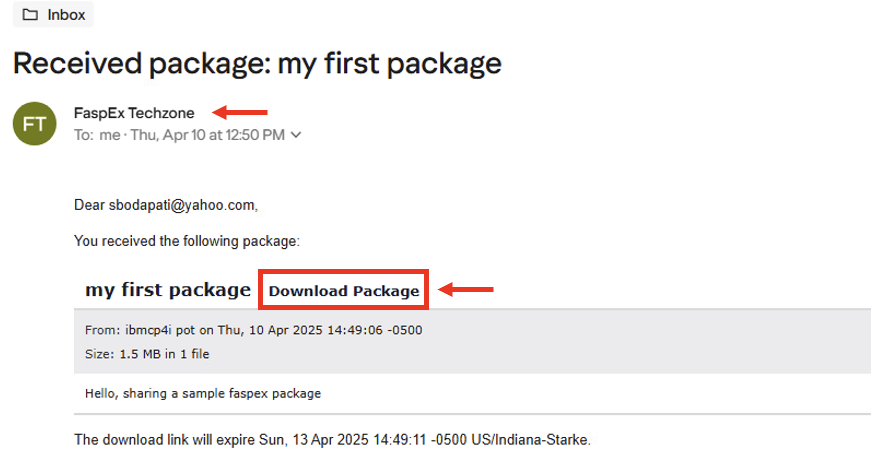Select the FaspEx Techzone sender name
Image resolution: width=884 pixels, height=455 pixels.
tap(134, 113)
